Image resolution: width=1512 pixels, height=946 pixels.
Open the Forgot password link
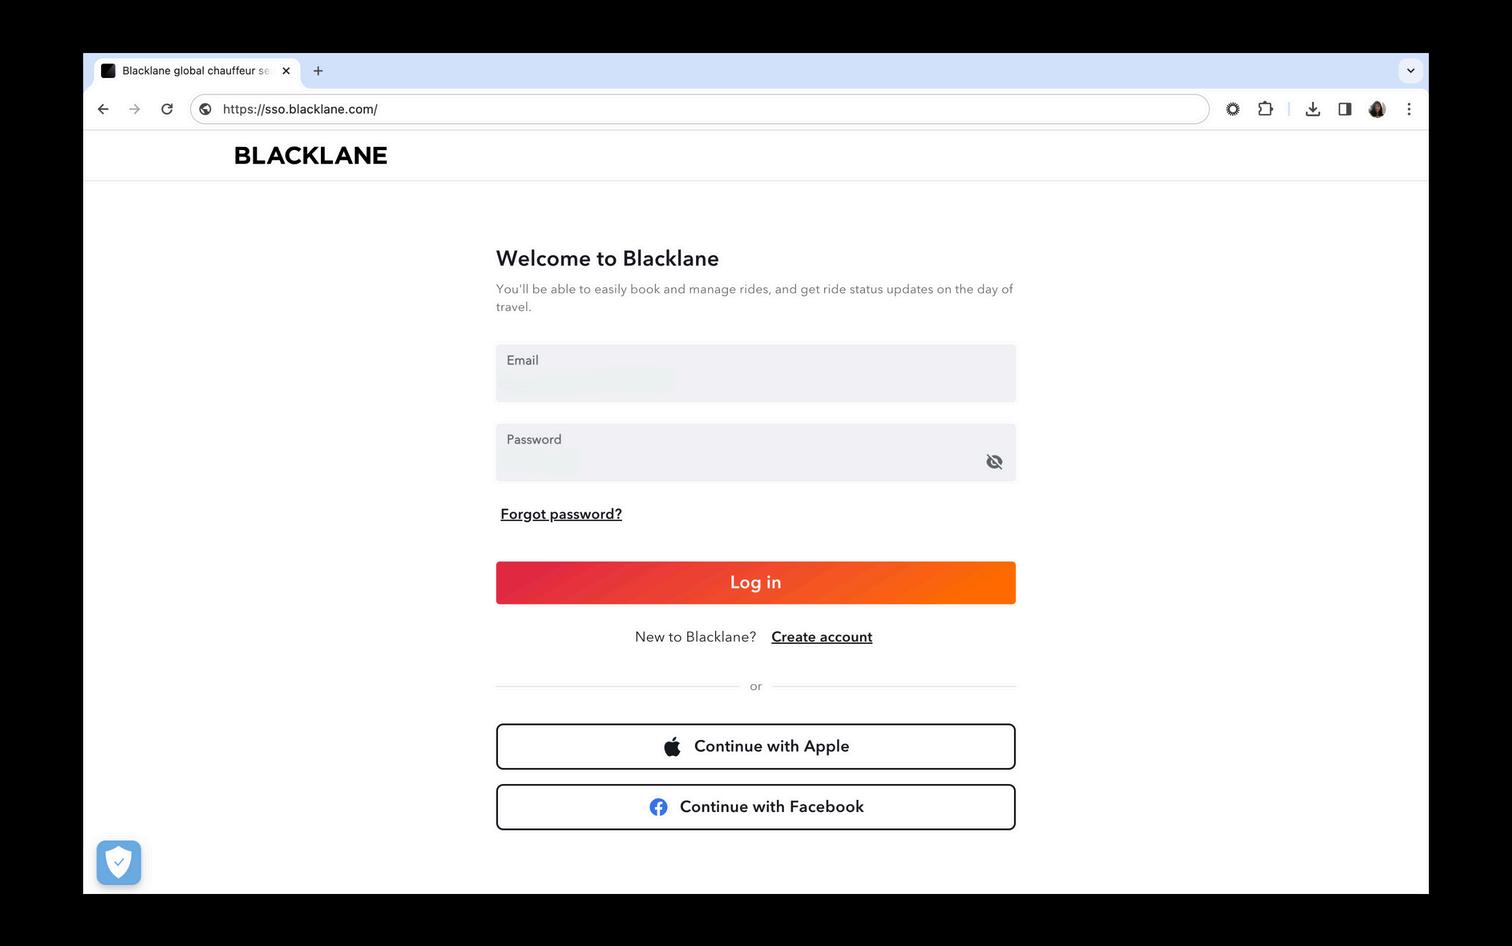[x=561, y=514]
